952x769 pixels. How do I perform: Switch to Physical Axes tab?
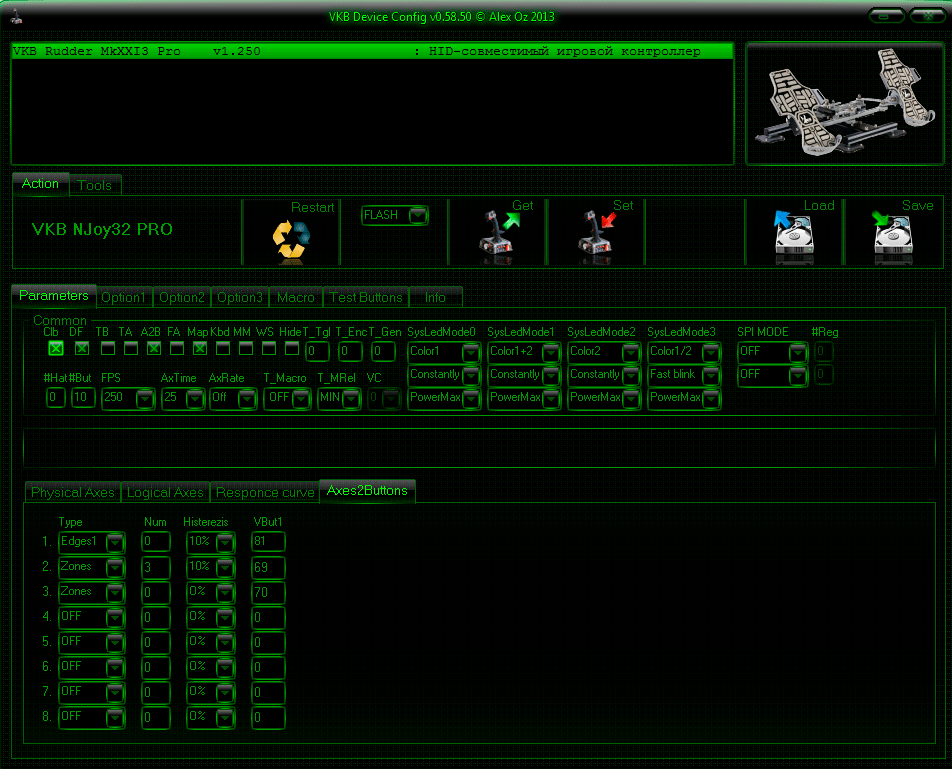(73, 492)
